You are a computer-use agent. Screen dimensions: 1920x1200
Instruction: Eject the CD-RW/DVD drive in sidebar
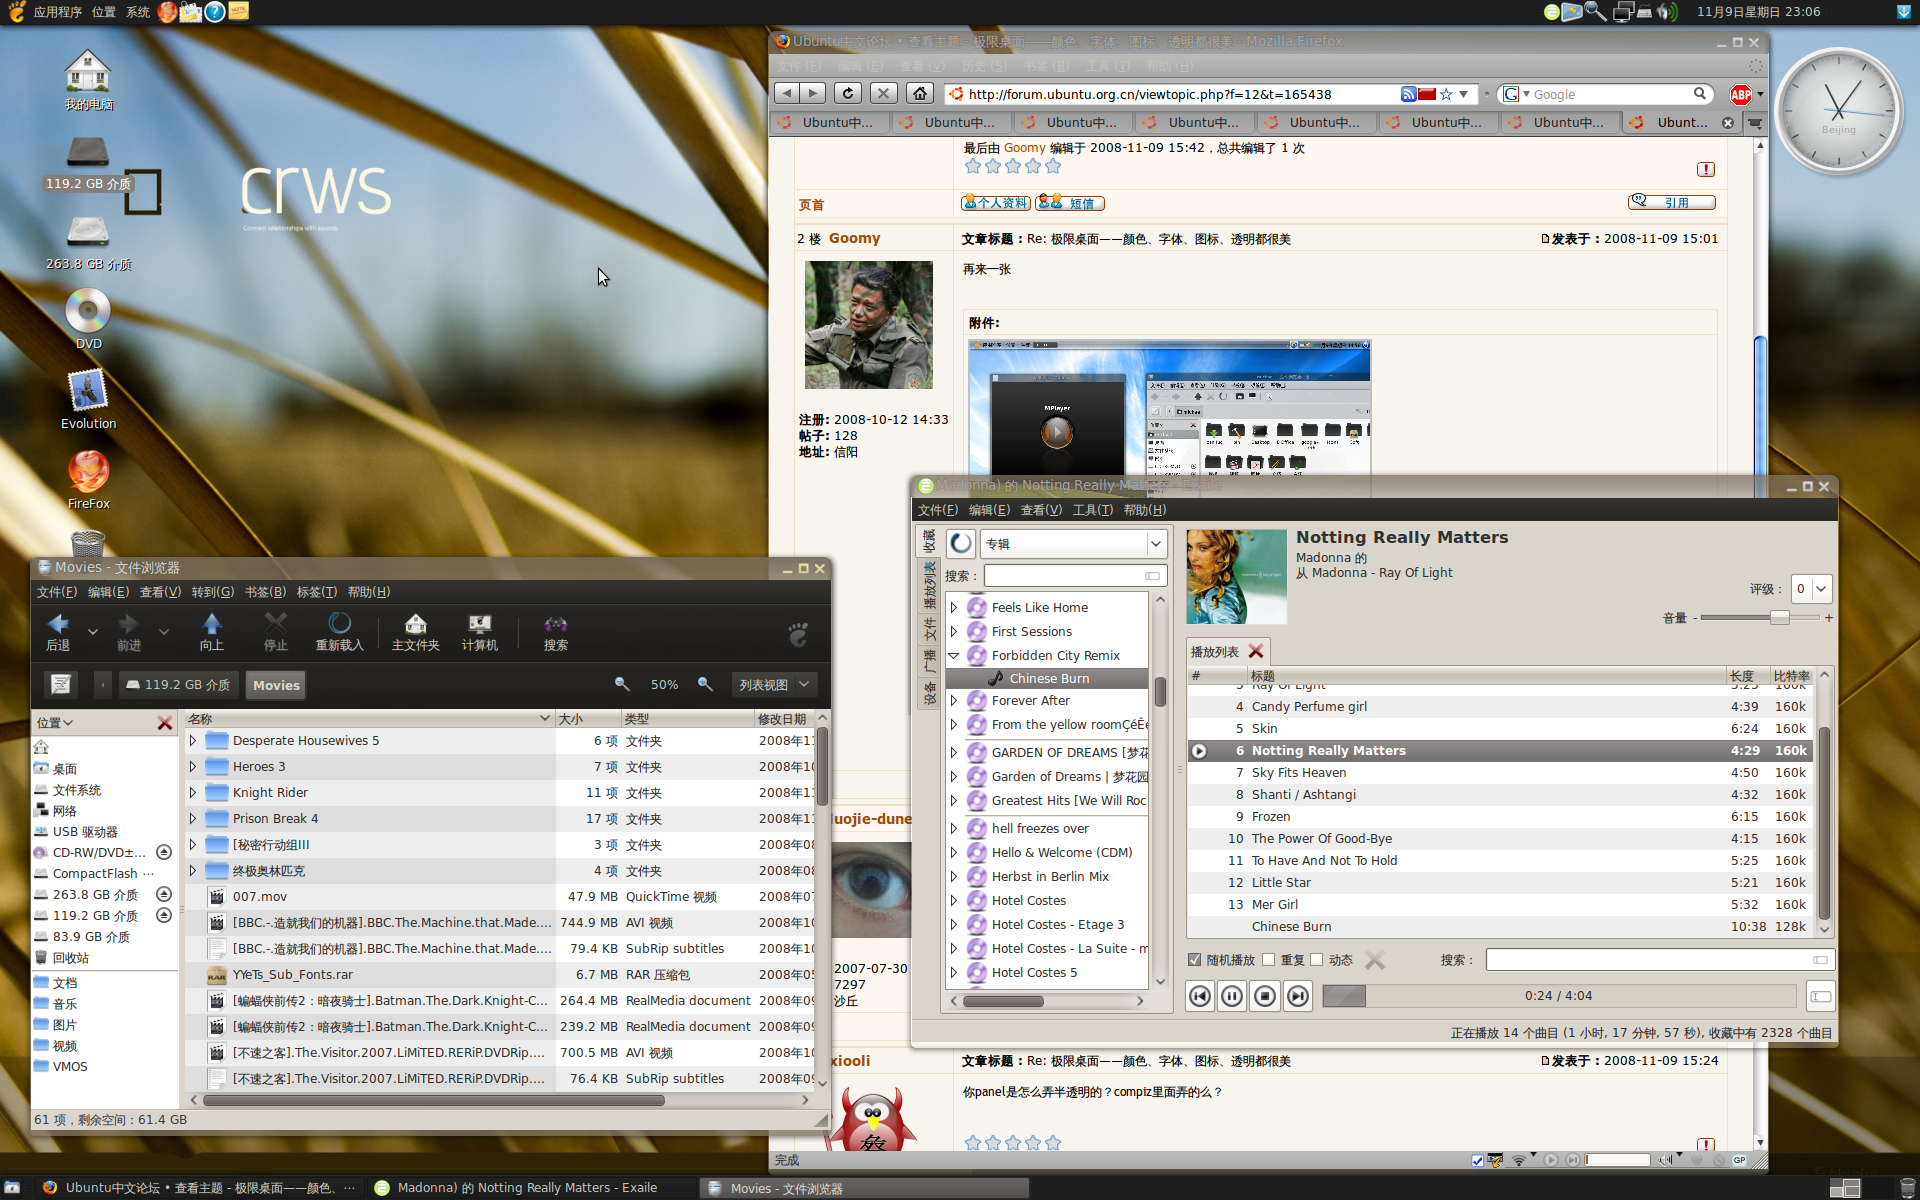[164, 852]
